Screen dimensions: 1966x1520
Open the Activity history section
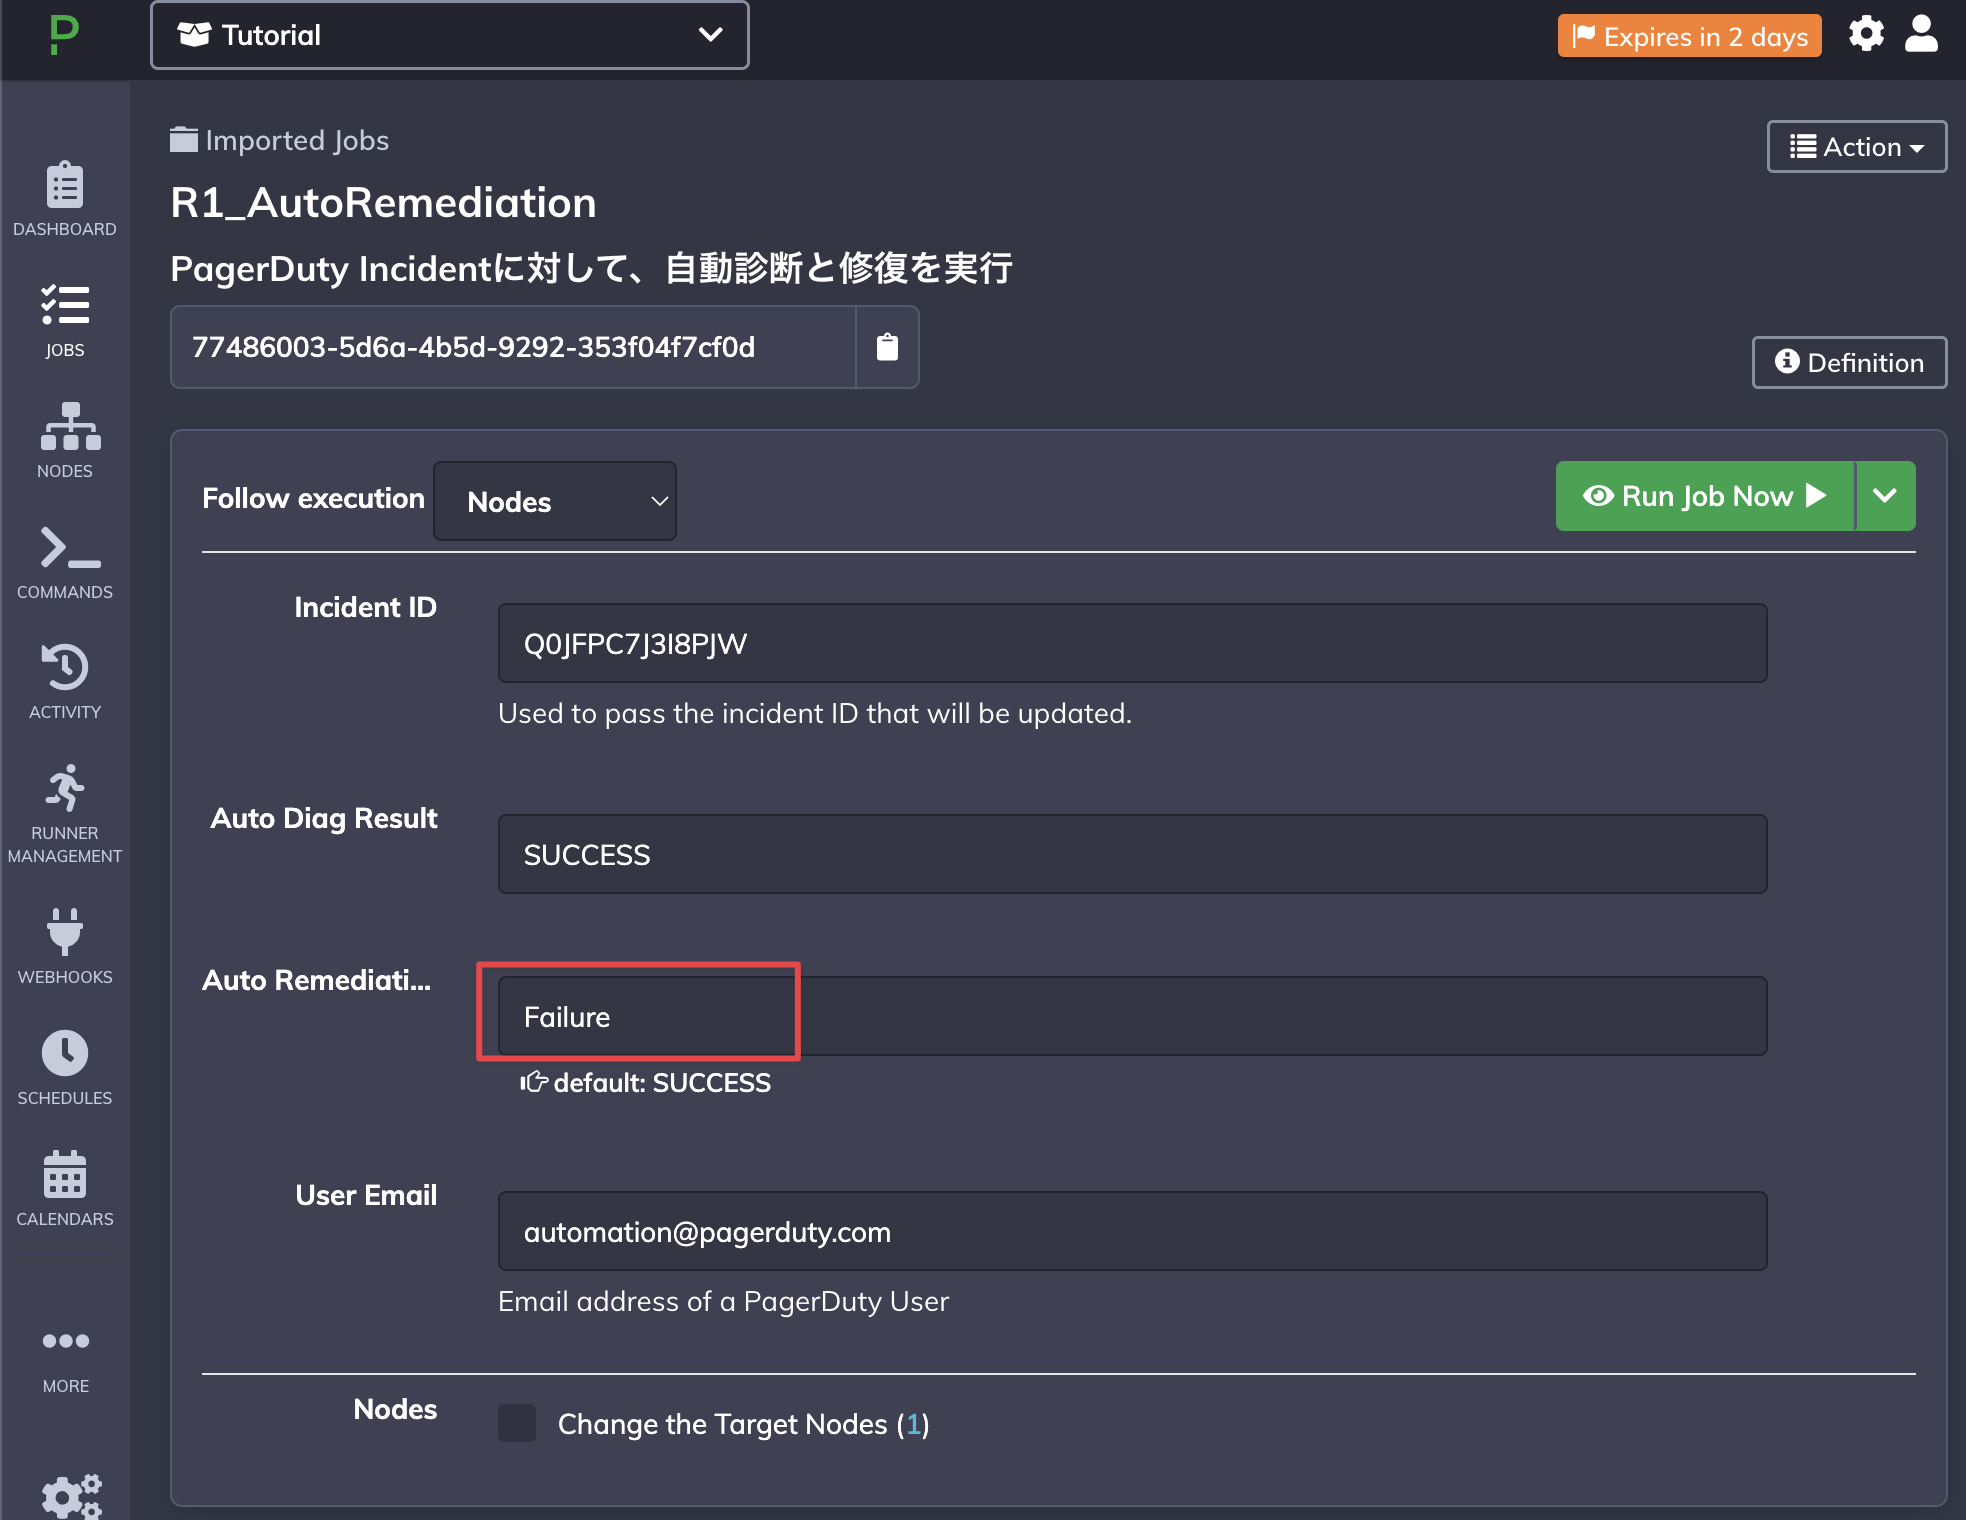click(65, 682)
